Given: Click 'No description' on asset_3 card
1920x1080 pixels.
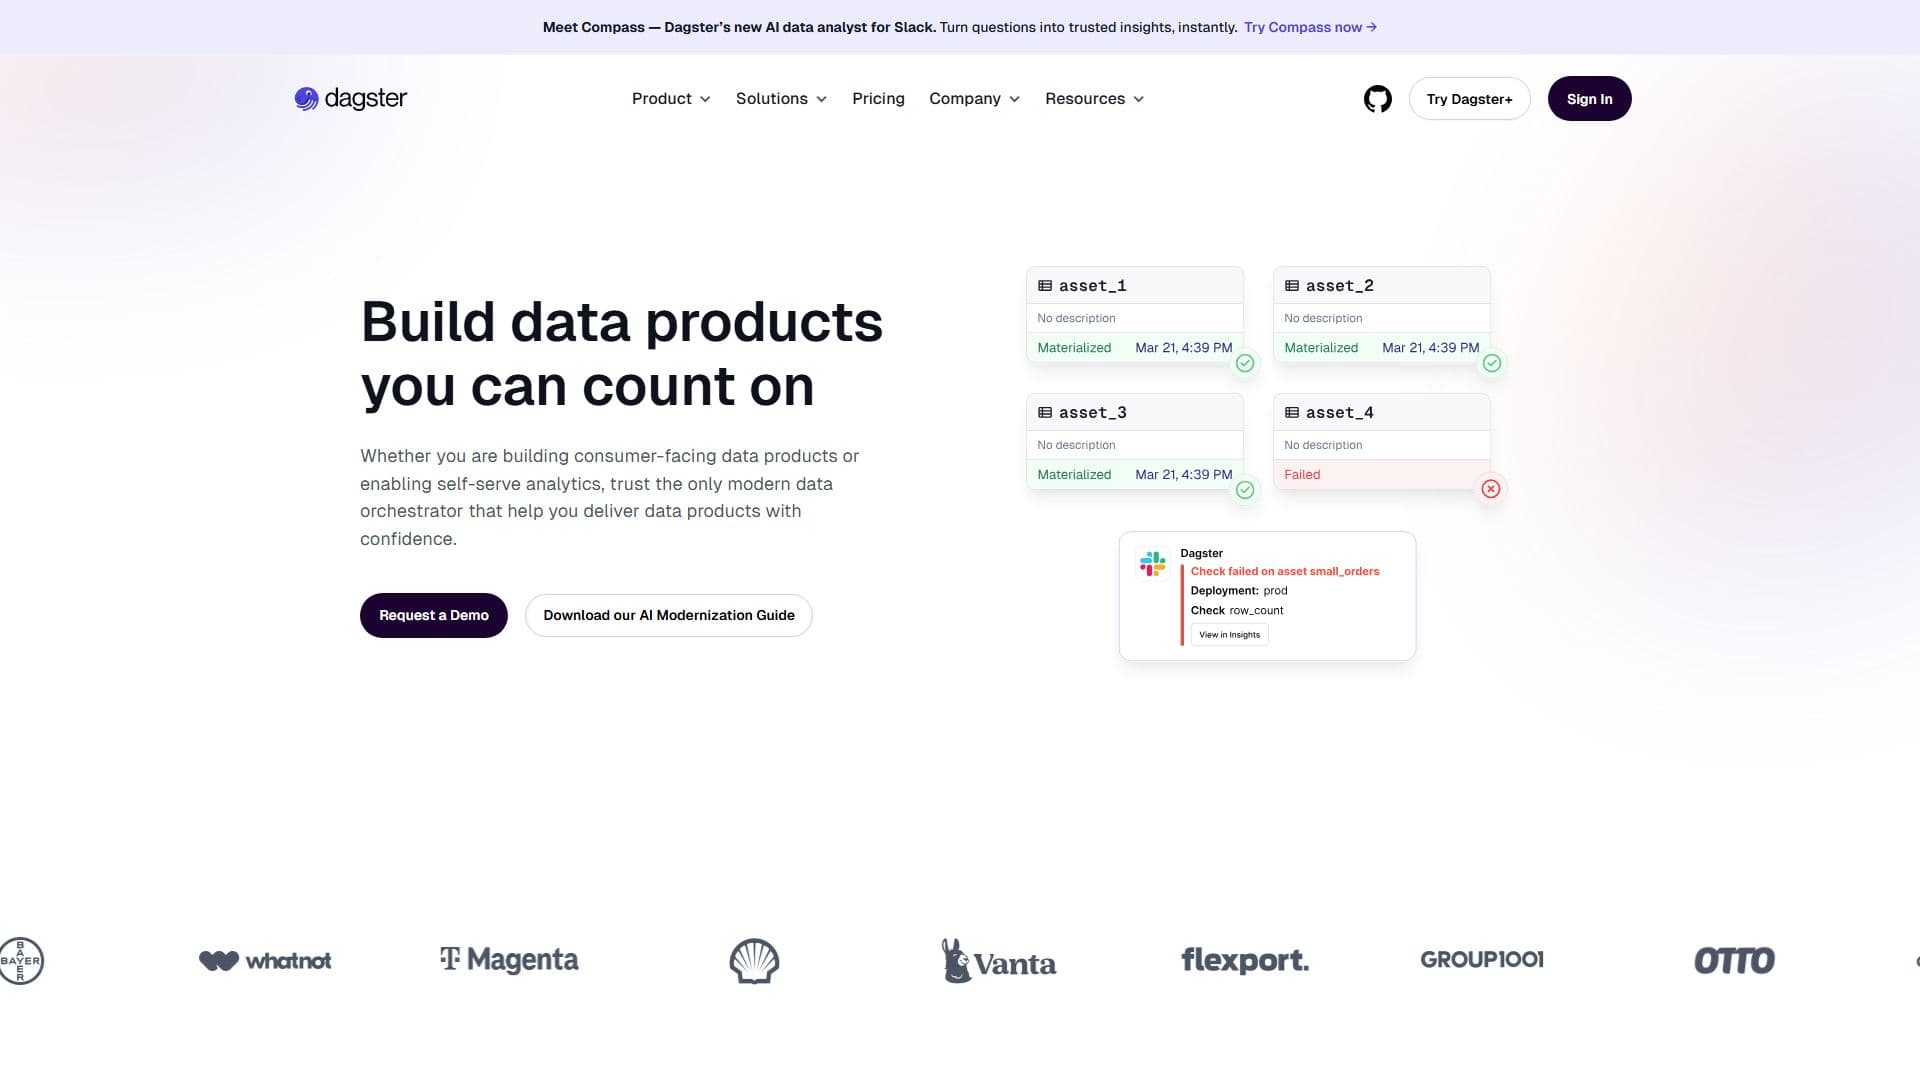Looking at the screenshot, I should point(1076,445).
